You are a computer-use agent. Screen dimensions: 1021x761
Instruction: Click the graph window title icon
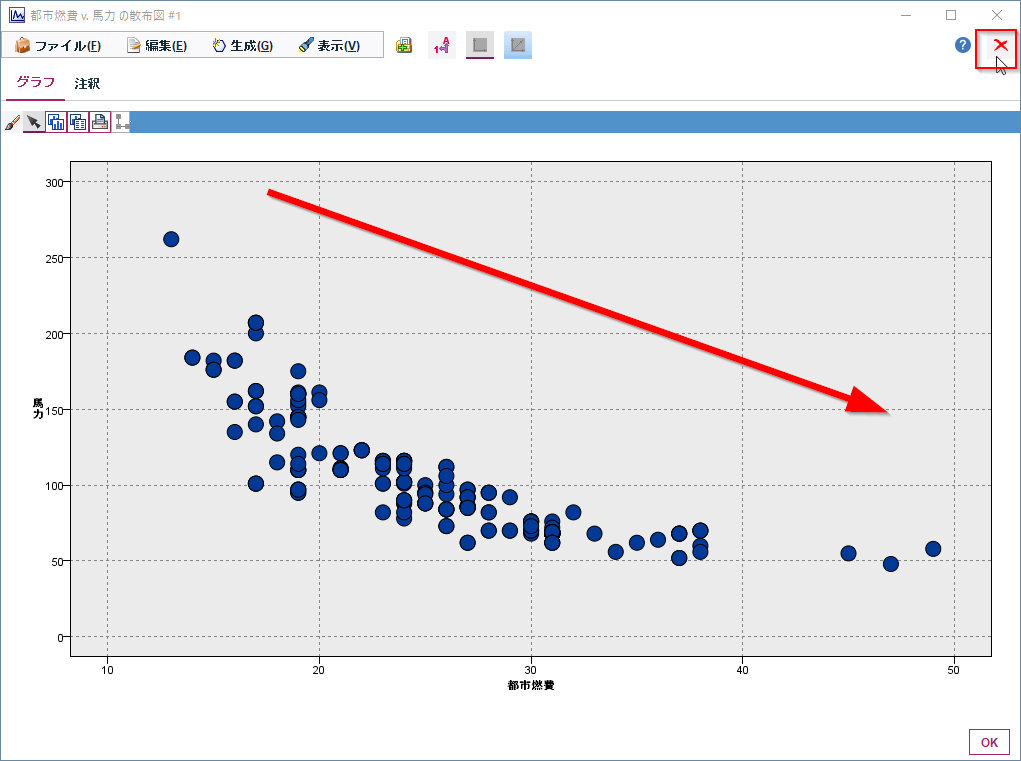pyautogui.click(x=16, y=15)
